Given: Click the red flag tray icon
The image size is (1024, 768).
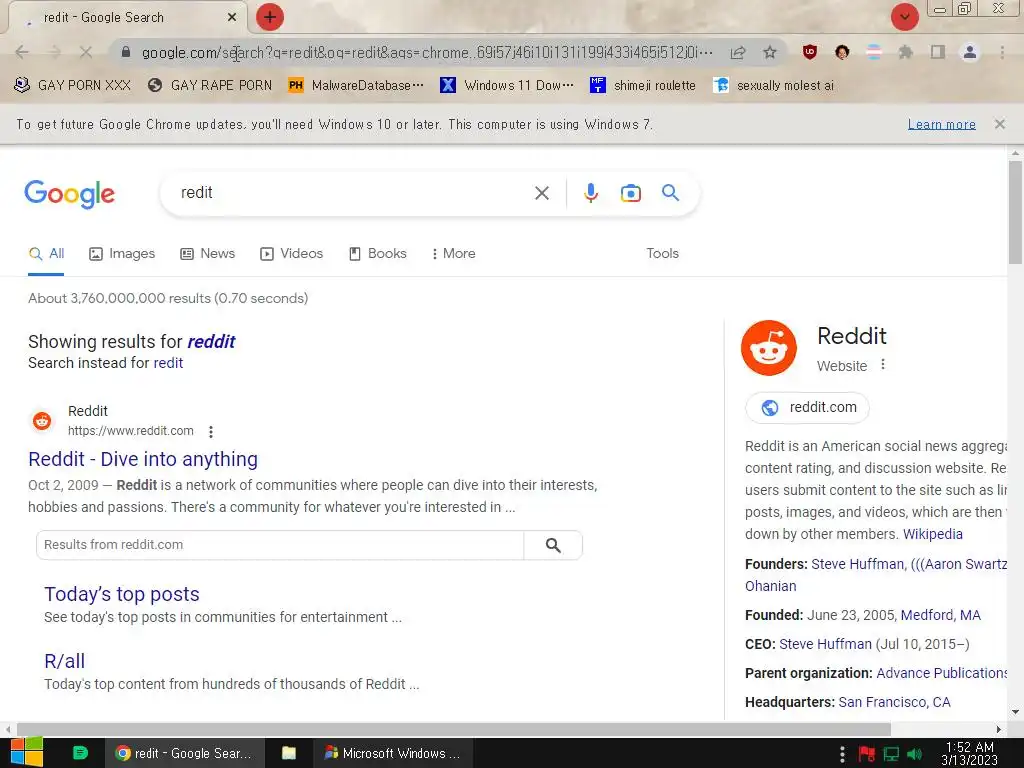Looking at the screenshot, I should pyautogui.click(x=867, y=754).
